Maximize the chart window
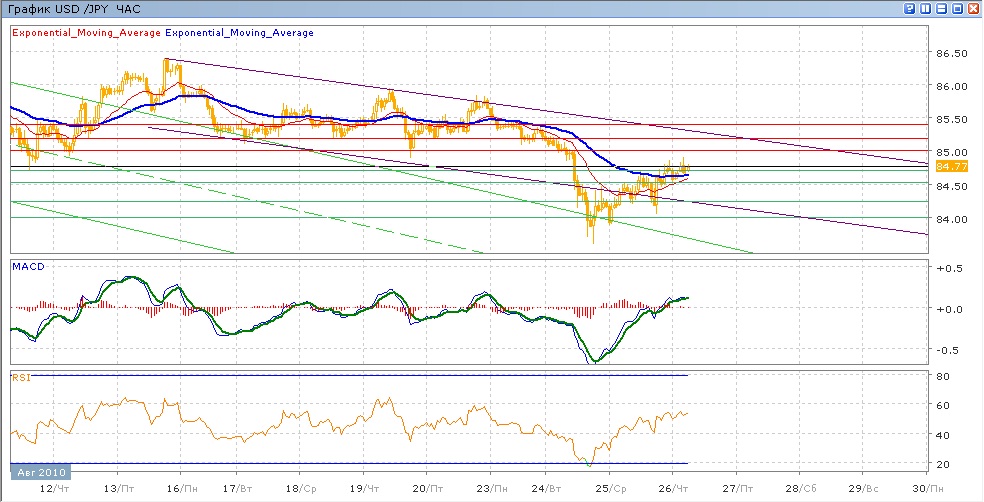The image size is (984, 502). pyautogui.click(x=957, y=8)
